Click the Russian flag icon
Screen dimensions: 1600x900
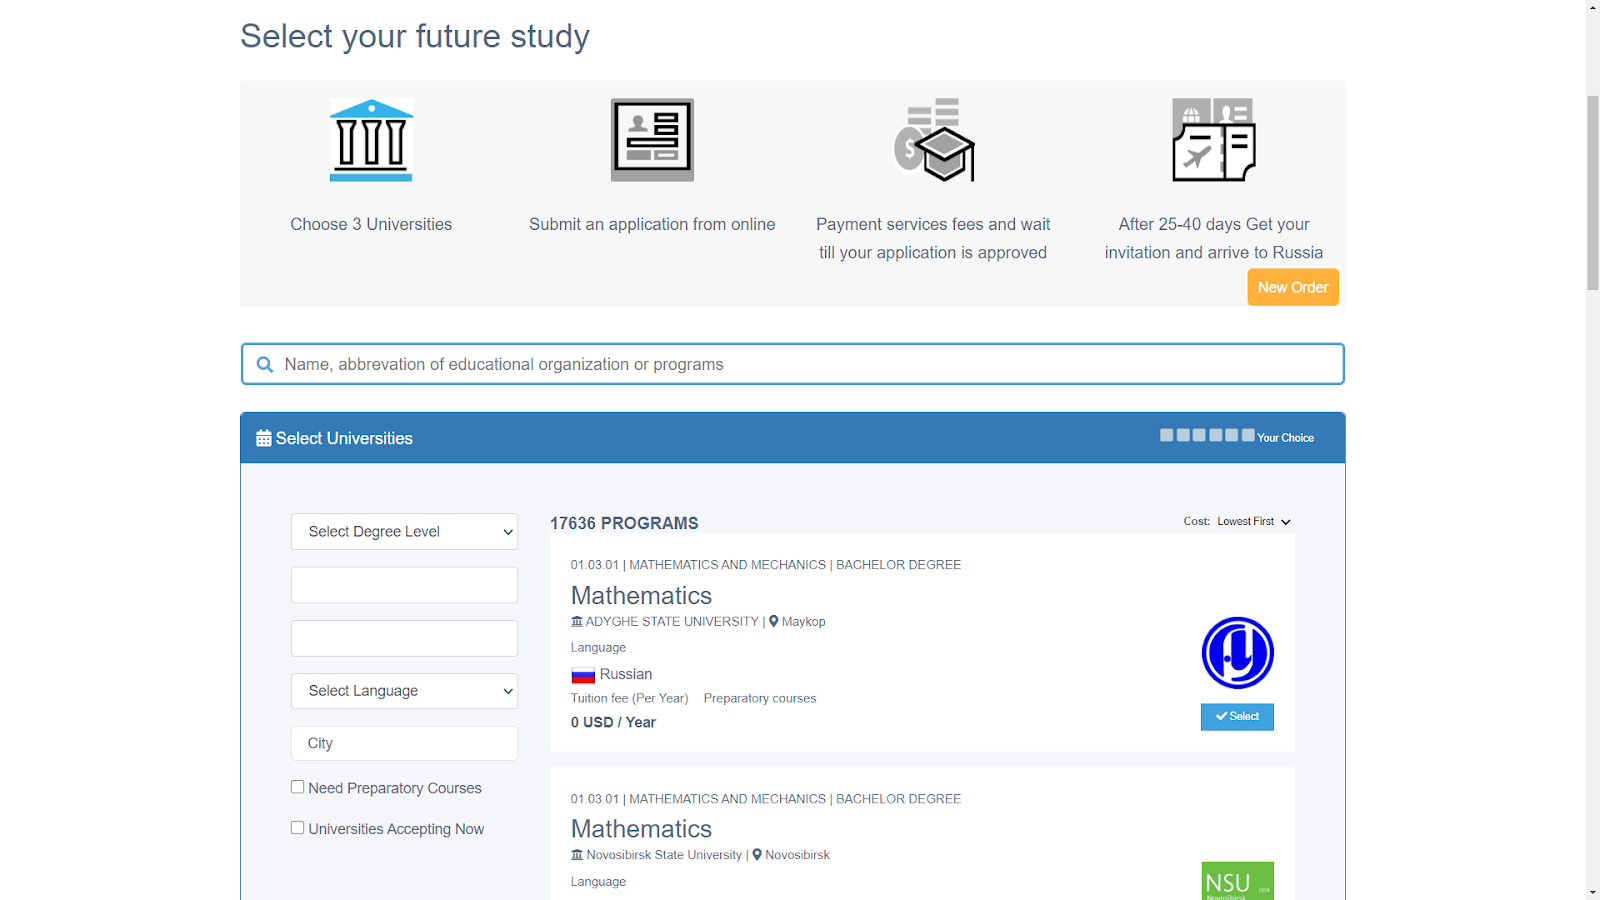(583, 675)
